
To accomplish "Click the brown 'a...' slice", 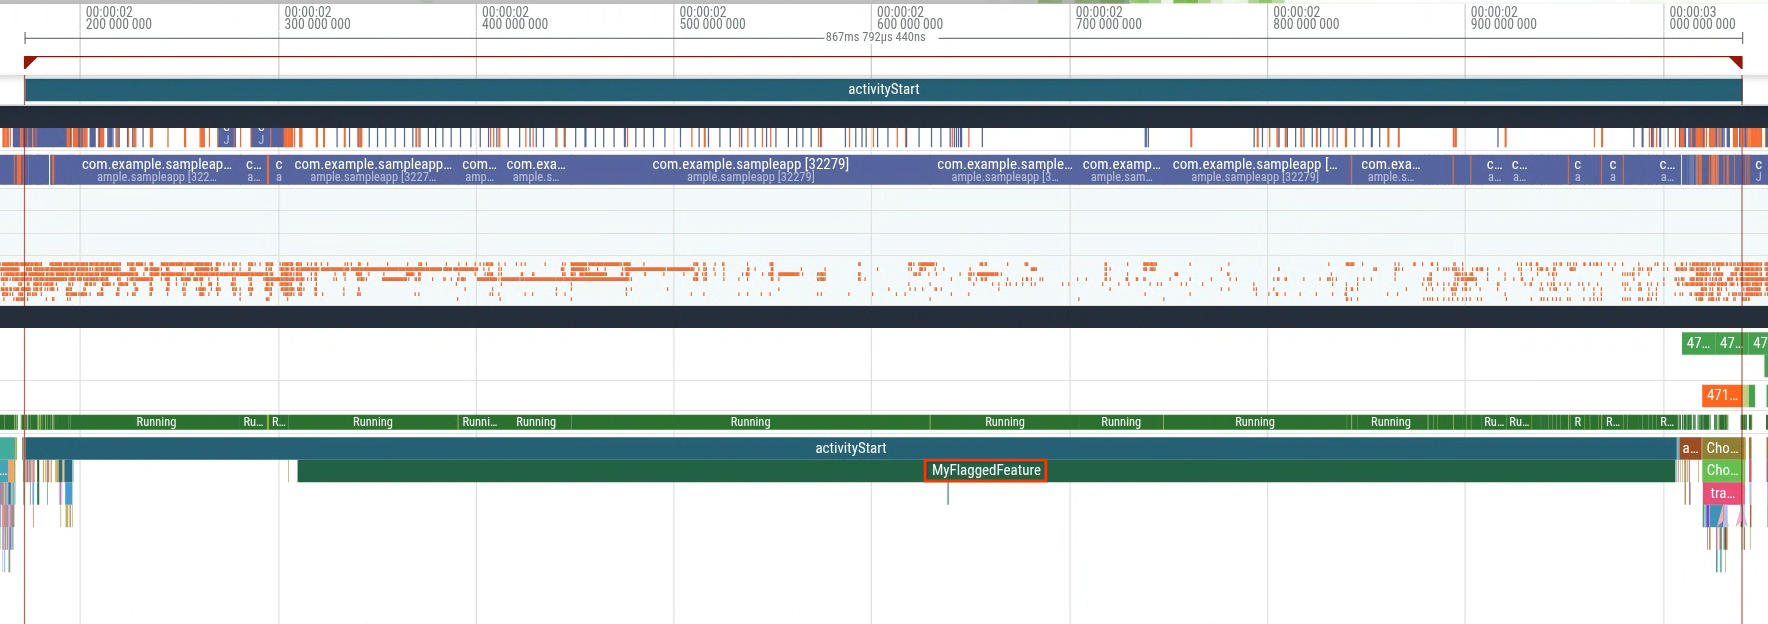I will pos(1689,448).
